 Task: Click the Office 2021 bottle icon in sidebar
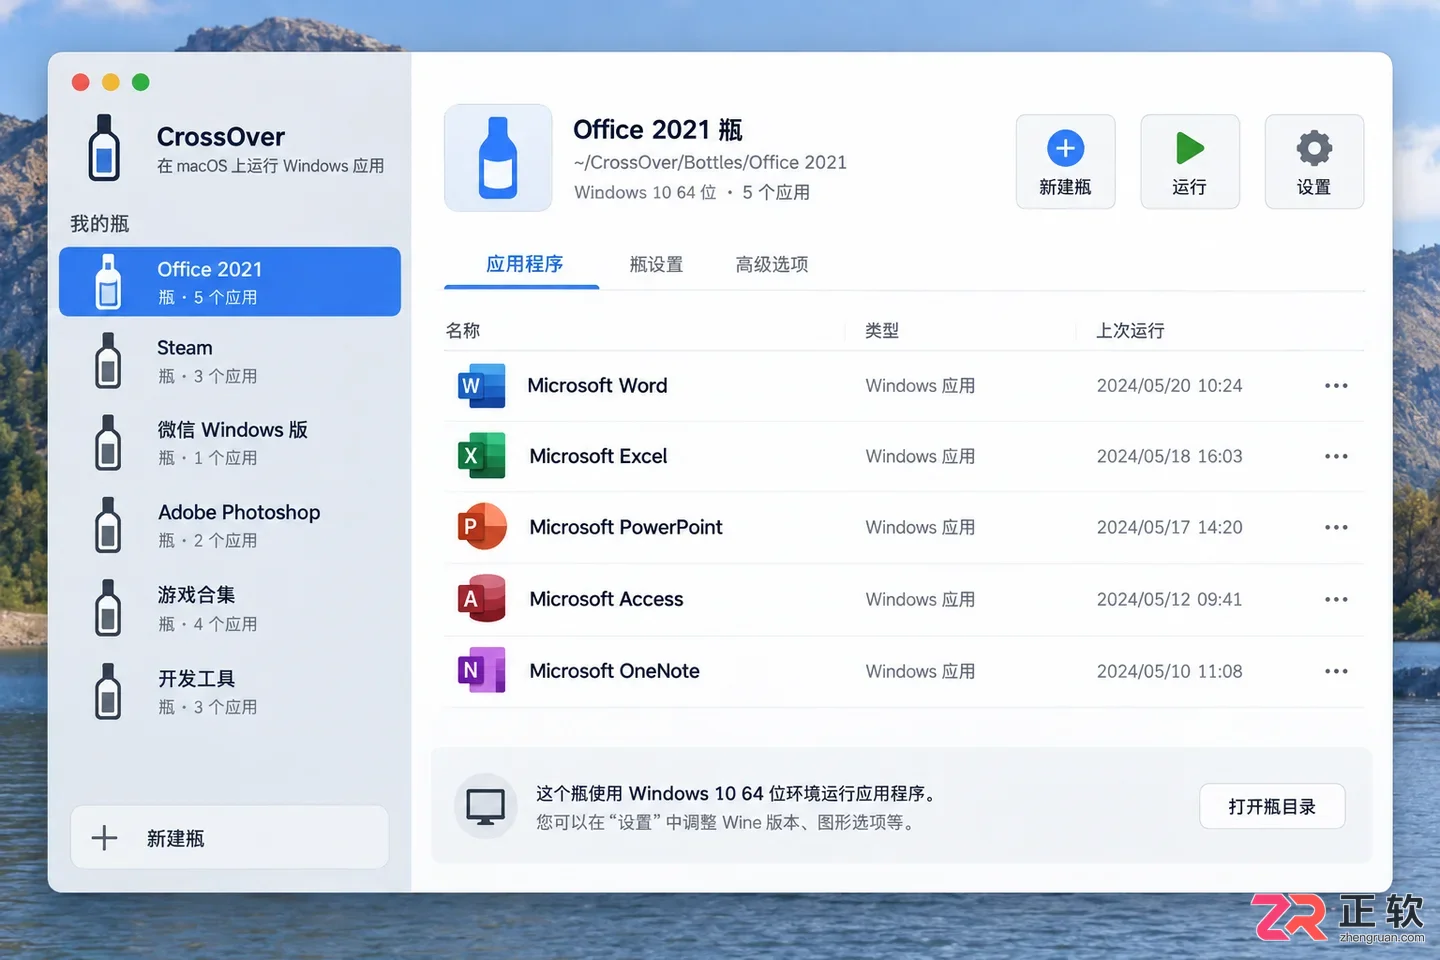click(108, 281)
